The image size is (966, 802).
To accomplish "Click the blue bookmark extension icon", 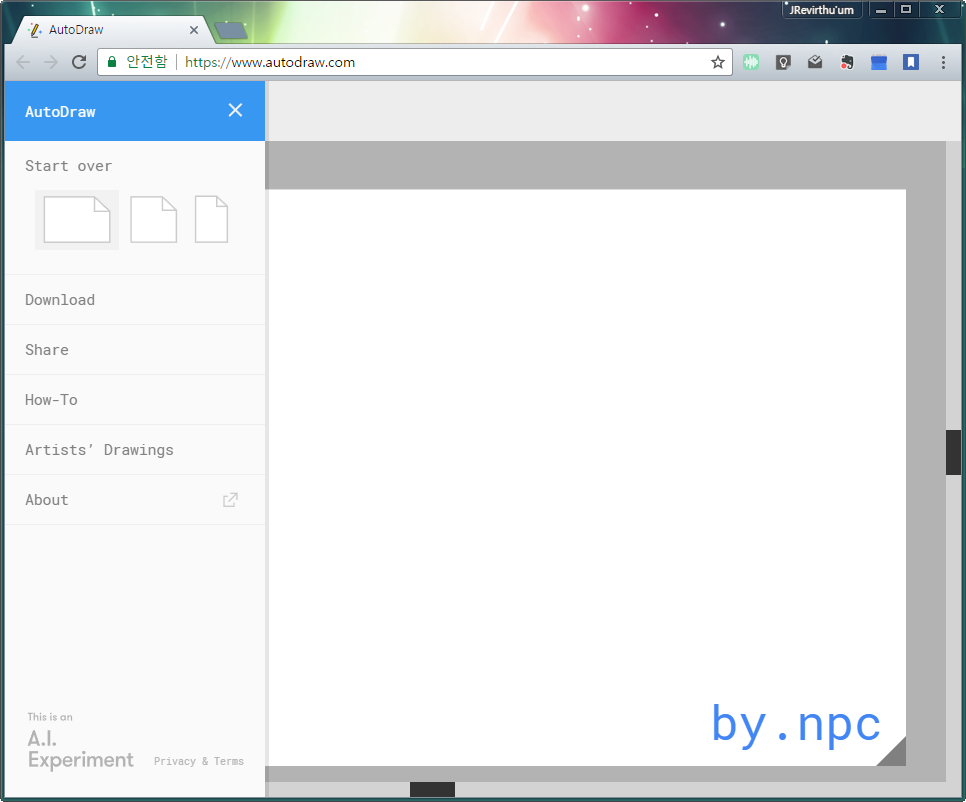I will [911, 62].
